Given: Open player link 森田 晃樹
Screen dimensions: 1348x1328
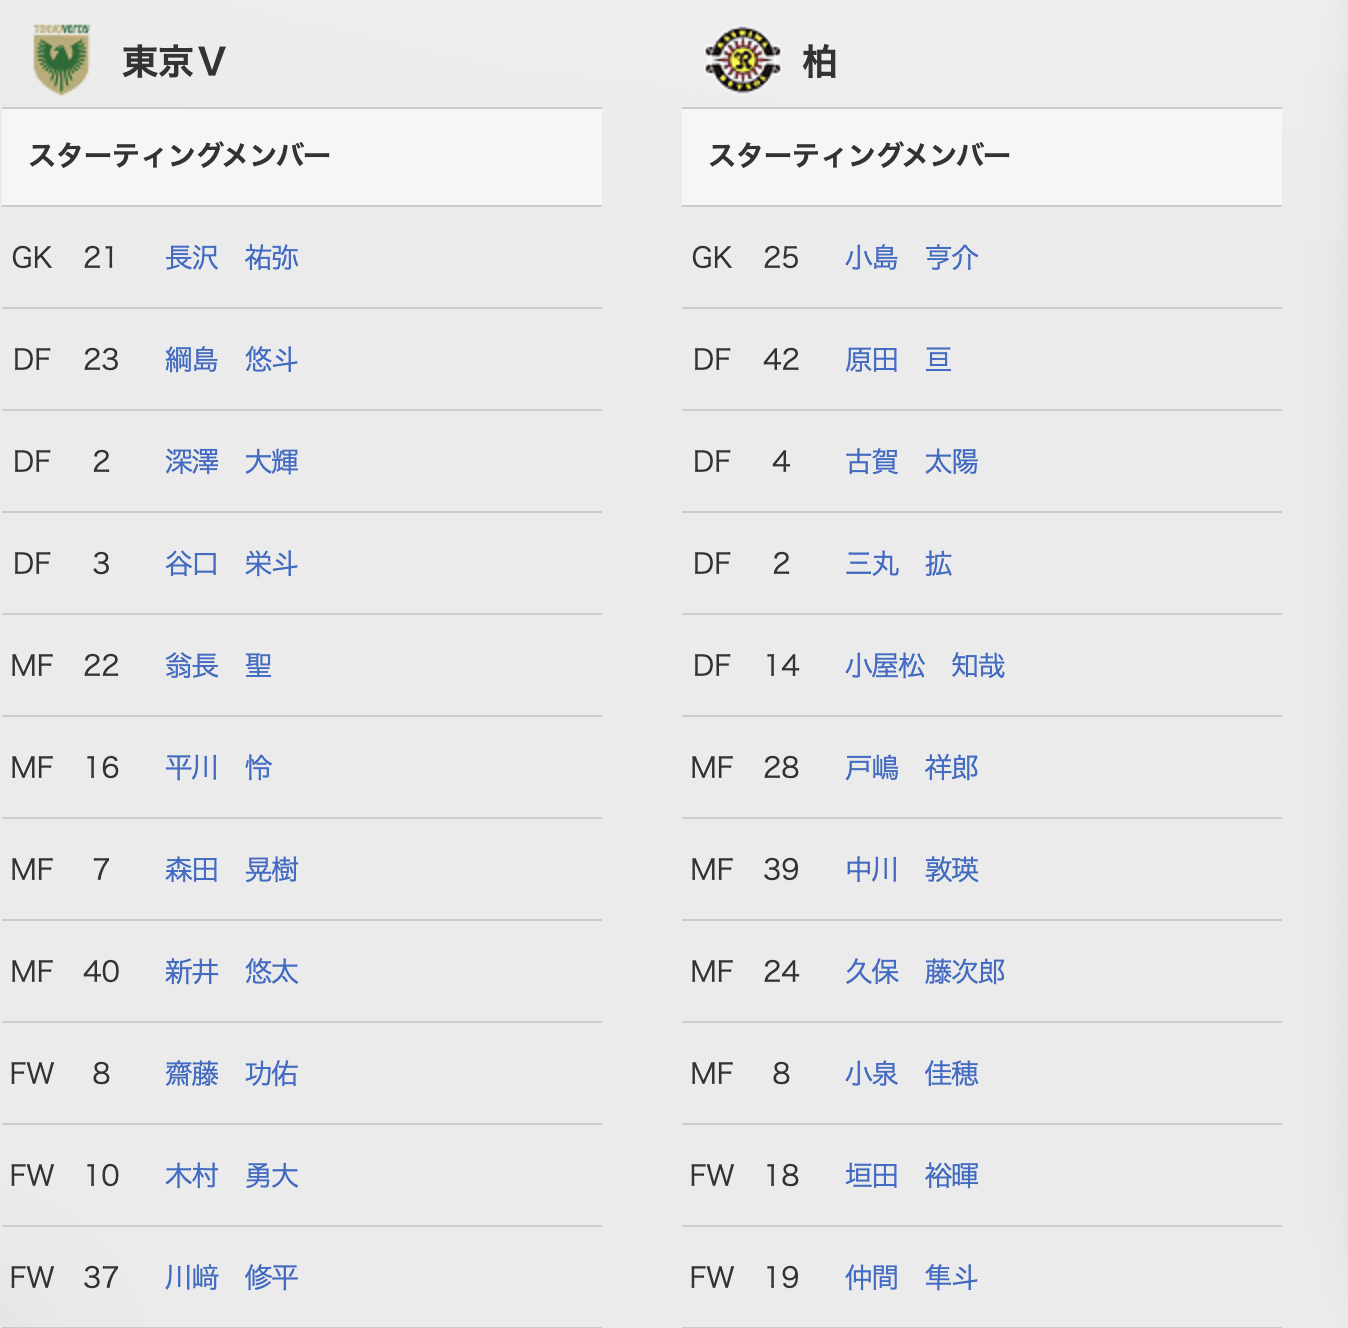Looking at the screenshot, I should 232,870.
